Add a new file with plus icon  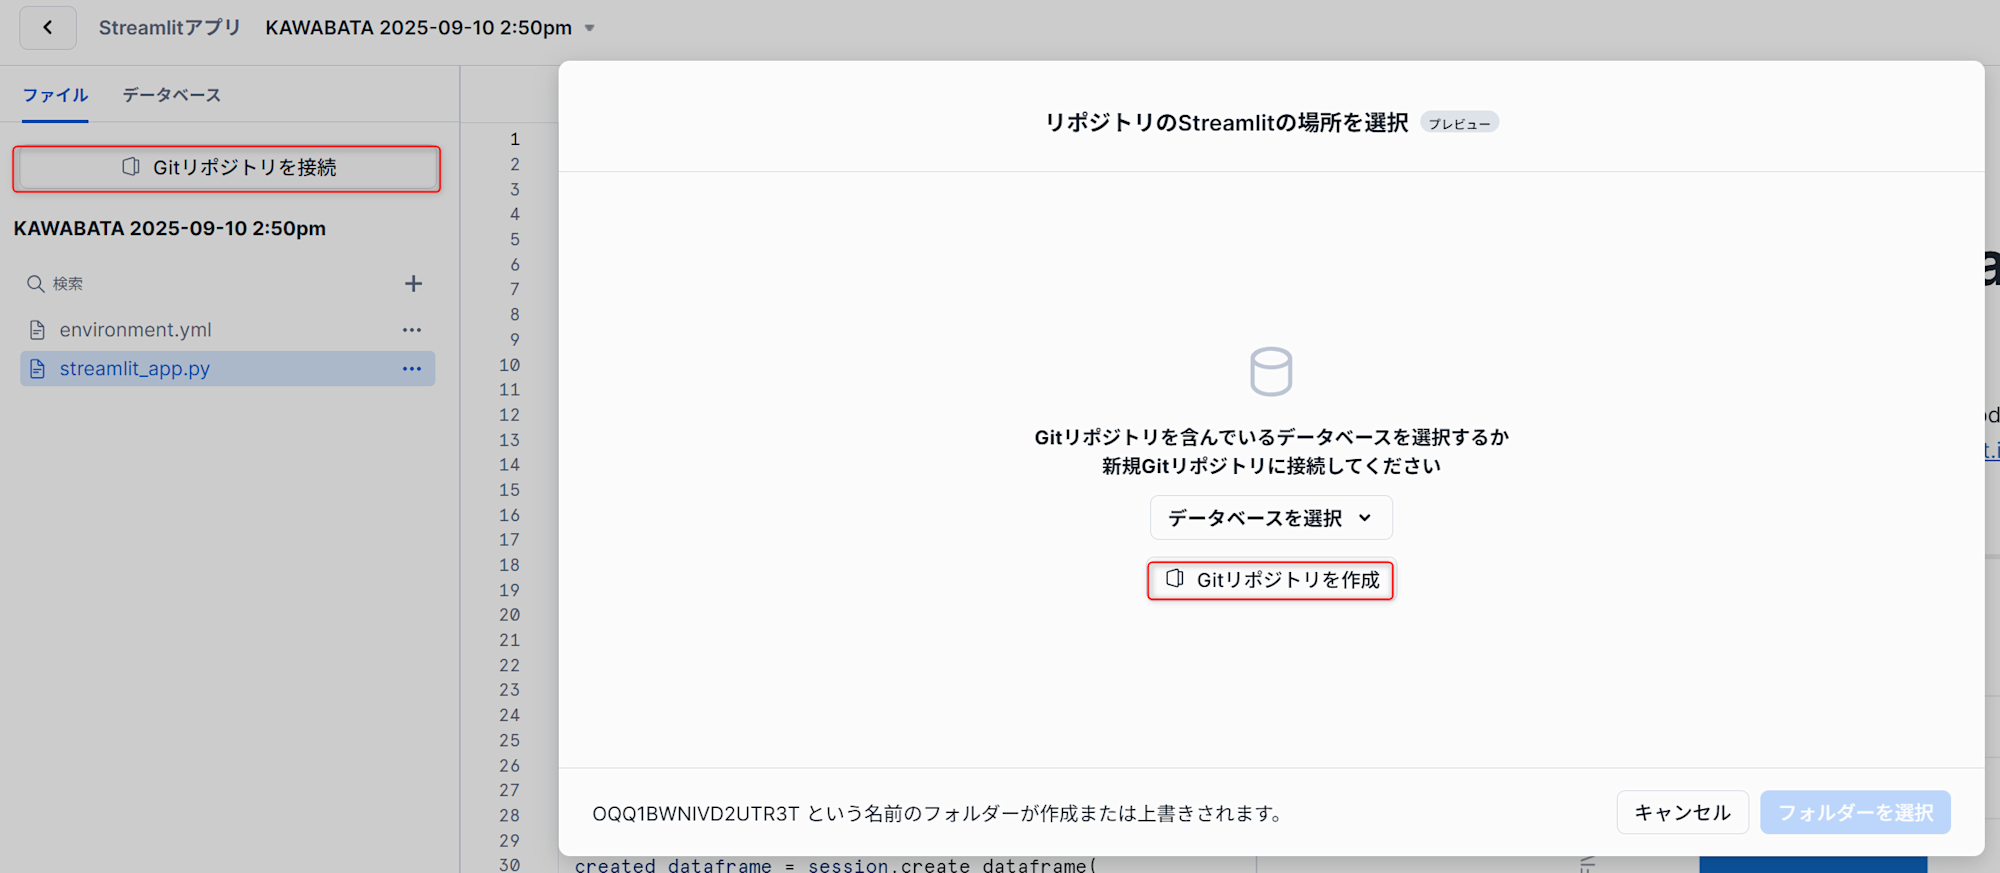[x=413, y=284]
